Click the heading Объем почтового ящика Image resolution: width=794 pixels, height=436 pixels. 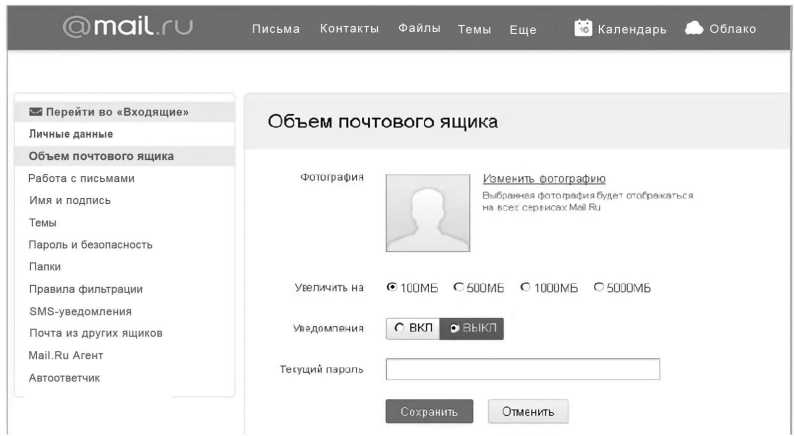click(x=383, y=122)
